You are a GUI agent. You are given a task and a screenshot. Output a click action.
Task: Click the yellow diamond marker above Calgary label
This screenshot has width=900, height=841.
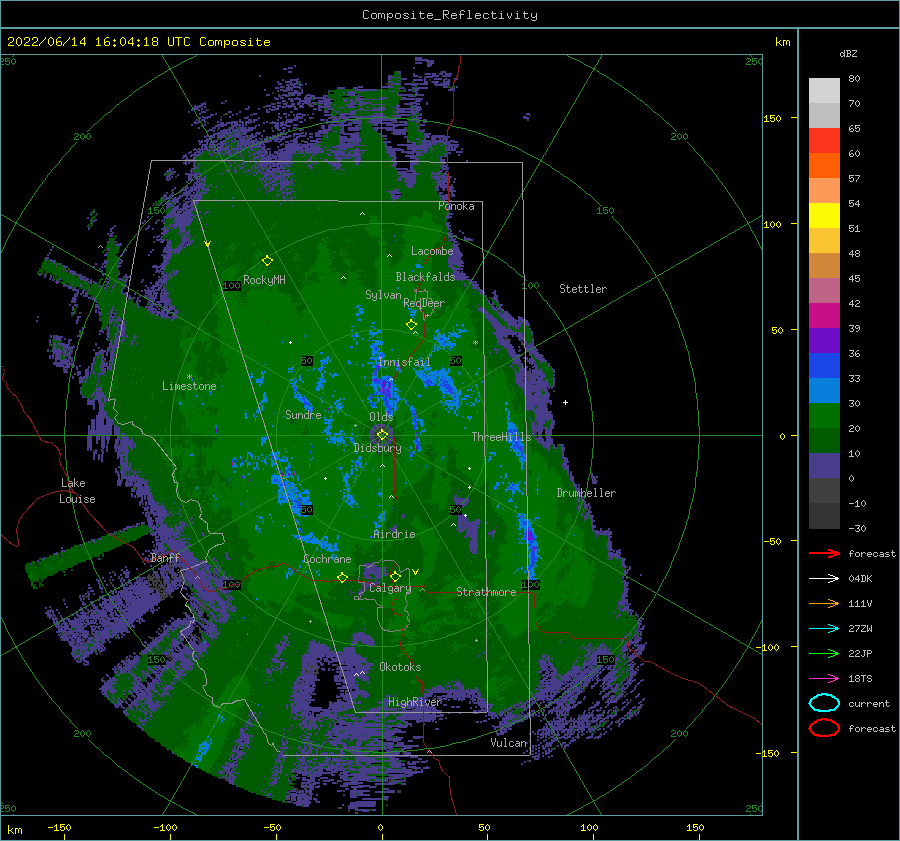point(395,576)
